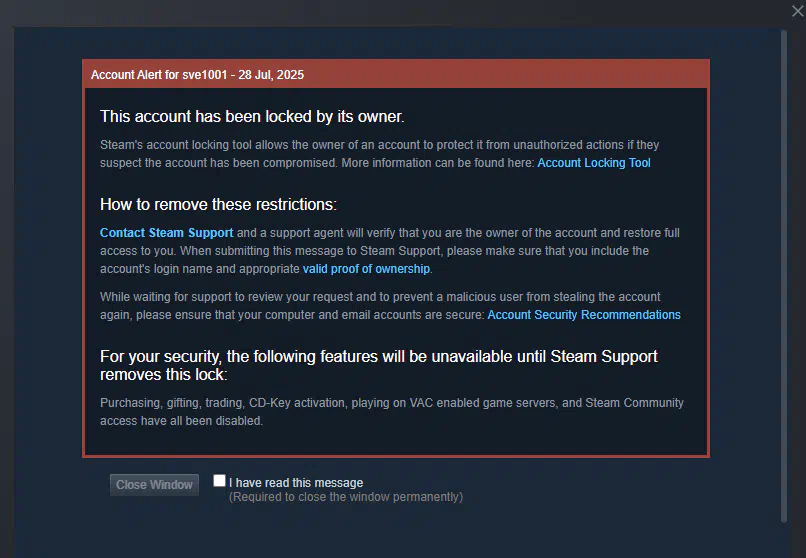
Task: Click the paragraph starting 'While waiting for support'
Action: tap(390, 306)
